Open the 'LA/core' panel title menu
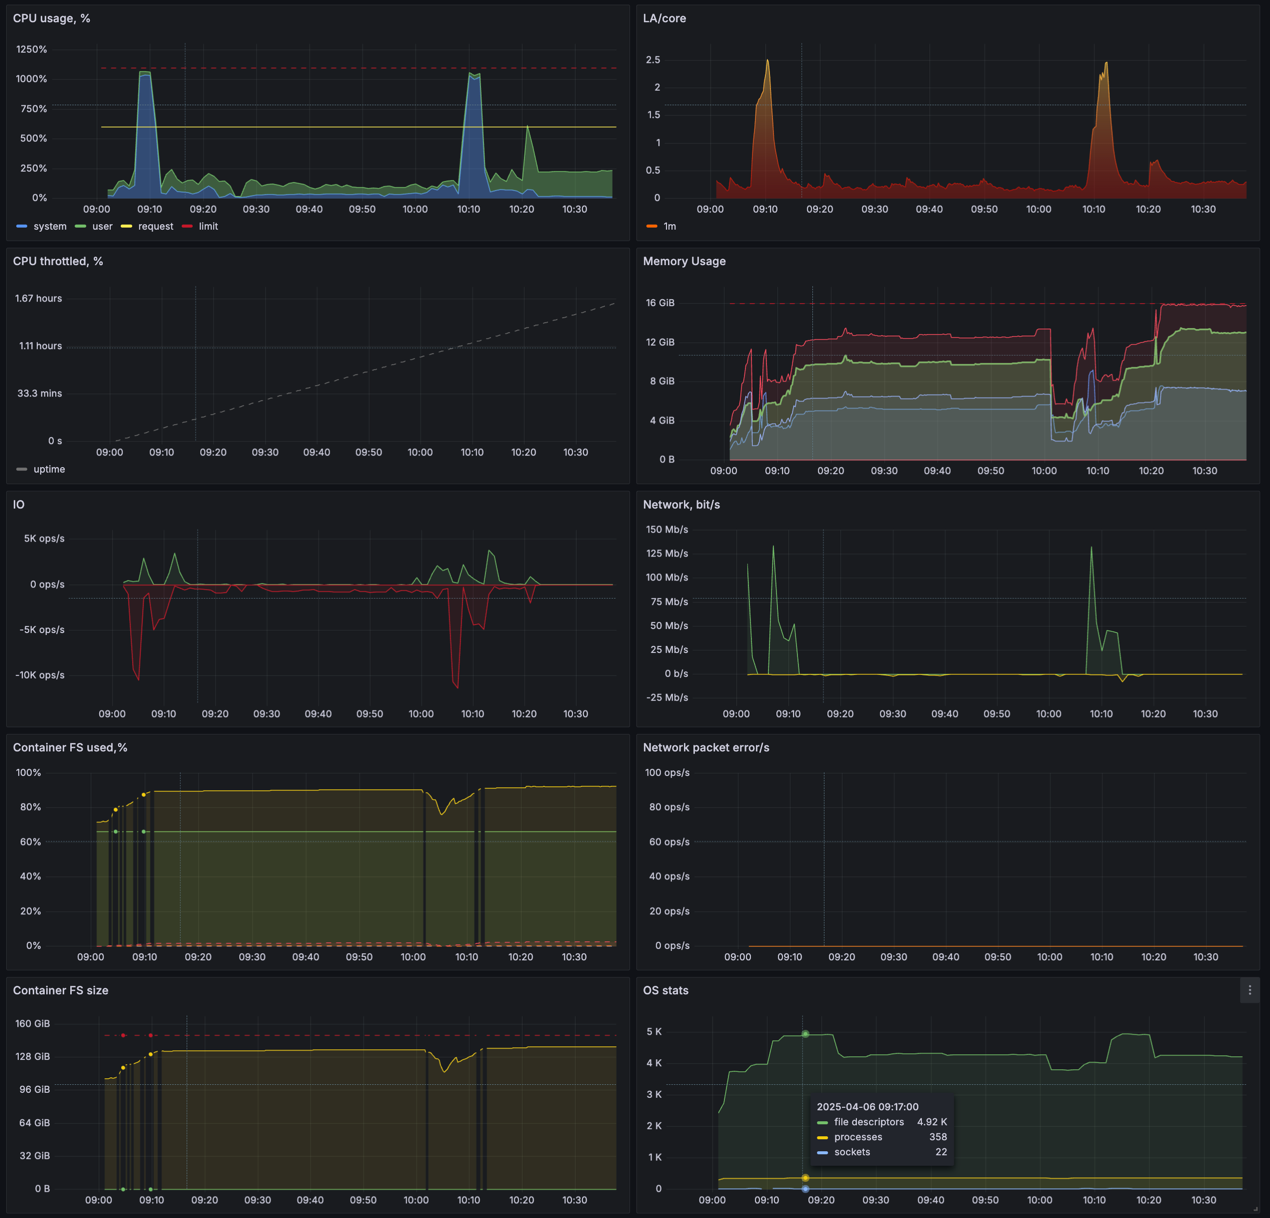The height and width of the screenshot is (1218, 1270). [664, 18]
